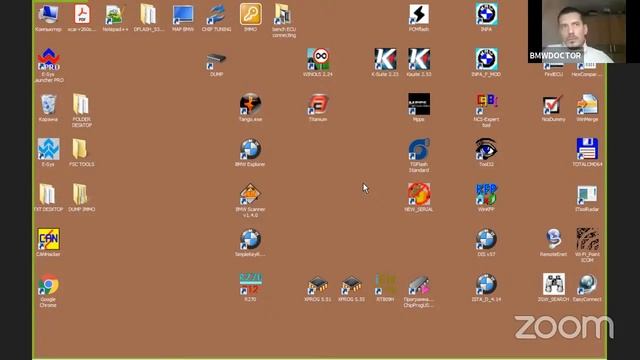The height and width of the screenshot is (360, 640).
Task: Open FOLDER DESKTOP folder
Action: tap(81, 104)
